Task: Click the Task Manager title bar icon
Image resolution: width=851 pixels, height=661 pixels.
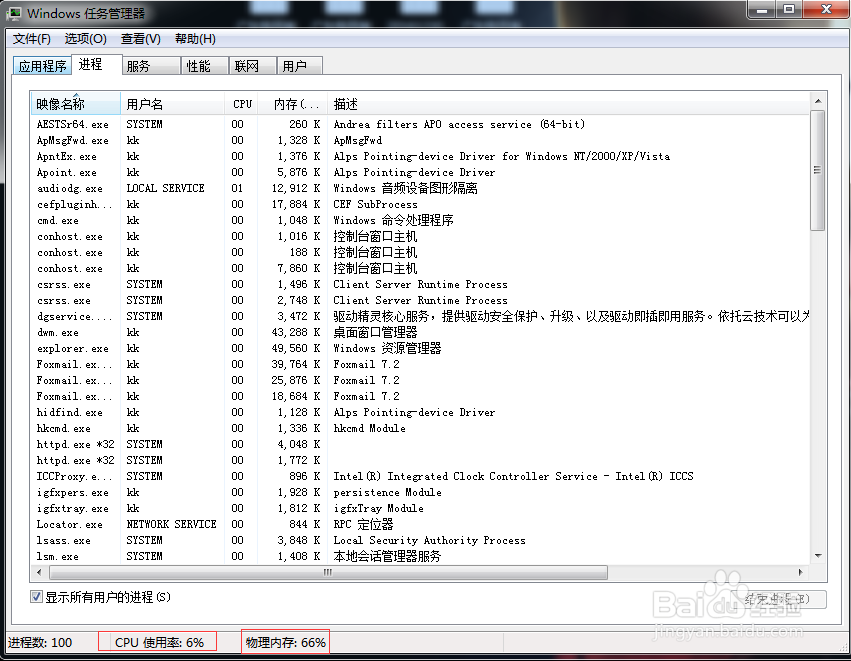Action: click(x=15, y=13)
